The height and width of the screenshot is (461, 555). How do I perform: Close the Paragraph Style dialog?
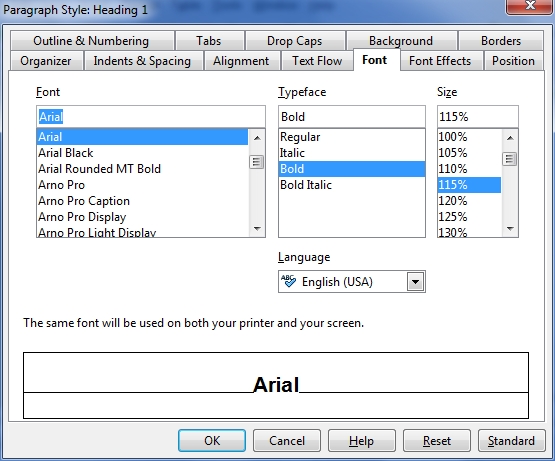530,6
